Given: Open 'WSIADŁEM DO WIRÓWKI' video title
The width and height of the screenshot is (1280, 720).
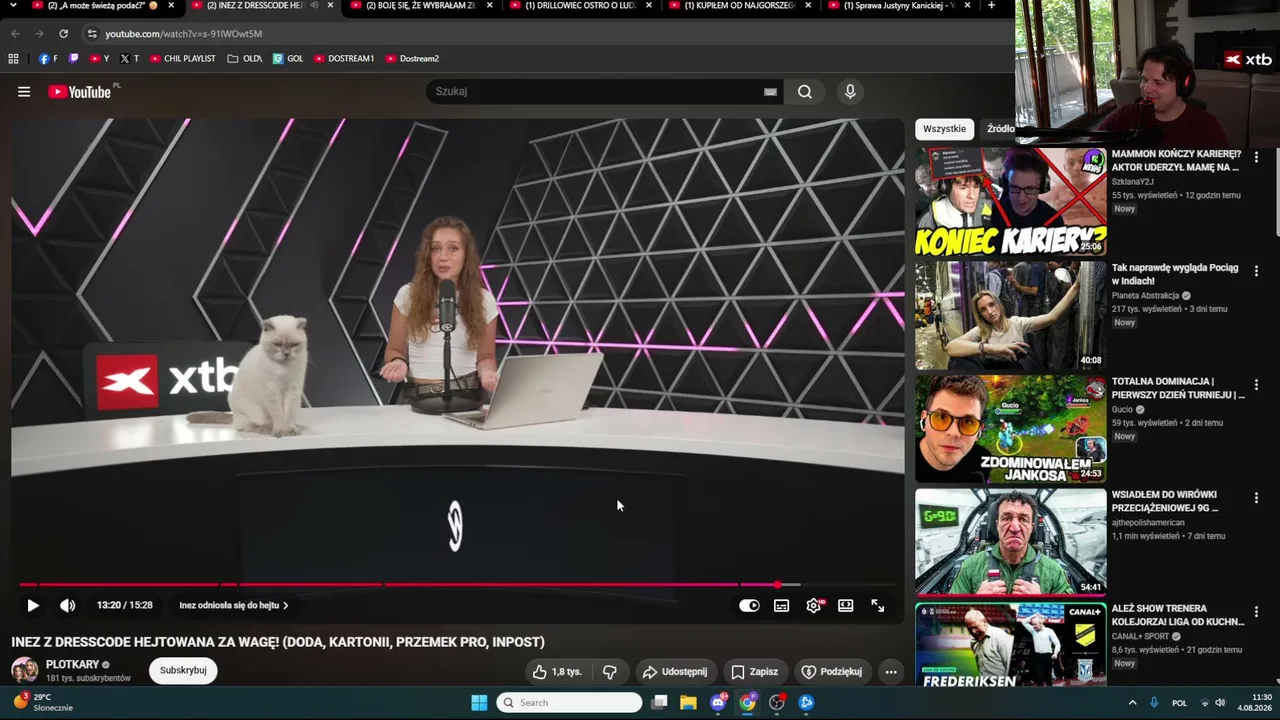Looking at the screenshot, I should (x=1165, y=501).
